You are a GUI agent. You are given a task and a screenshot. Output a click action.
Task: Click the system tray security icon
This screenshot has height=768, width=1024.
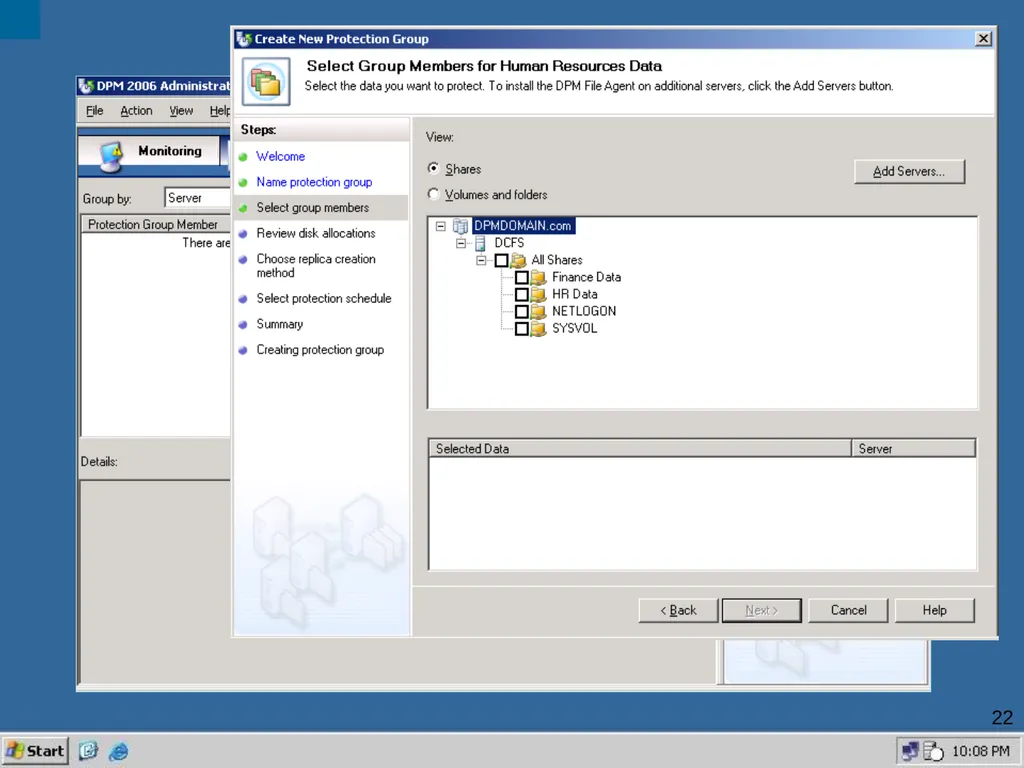[x=933, y=752]
